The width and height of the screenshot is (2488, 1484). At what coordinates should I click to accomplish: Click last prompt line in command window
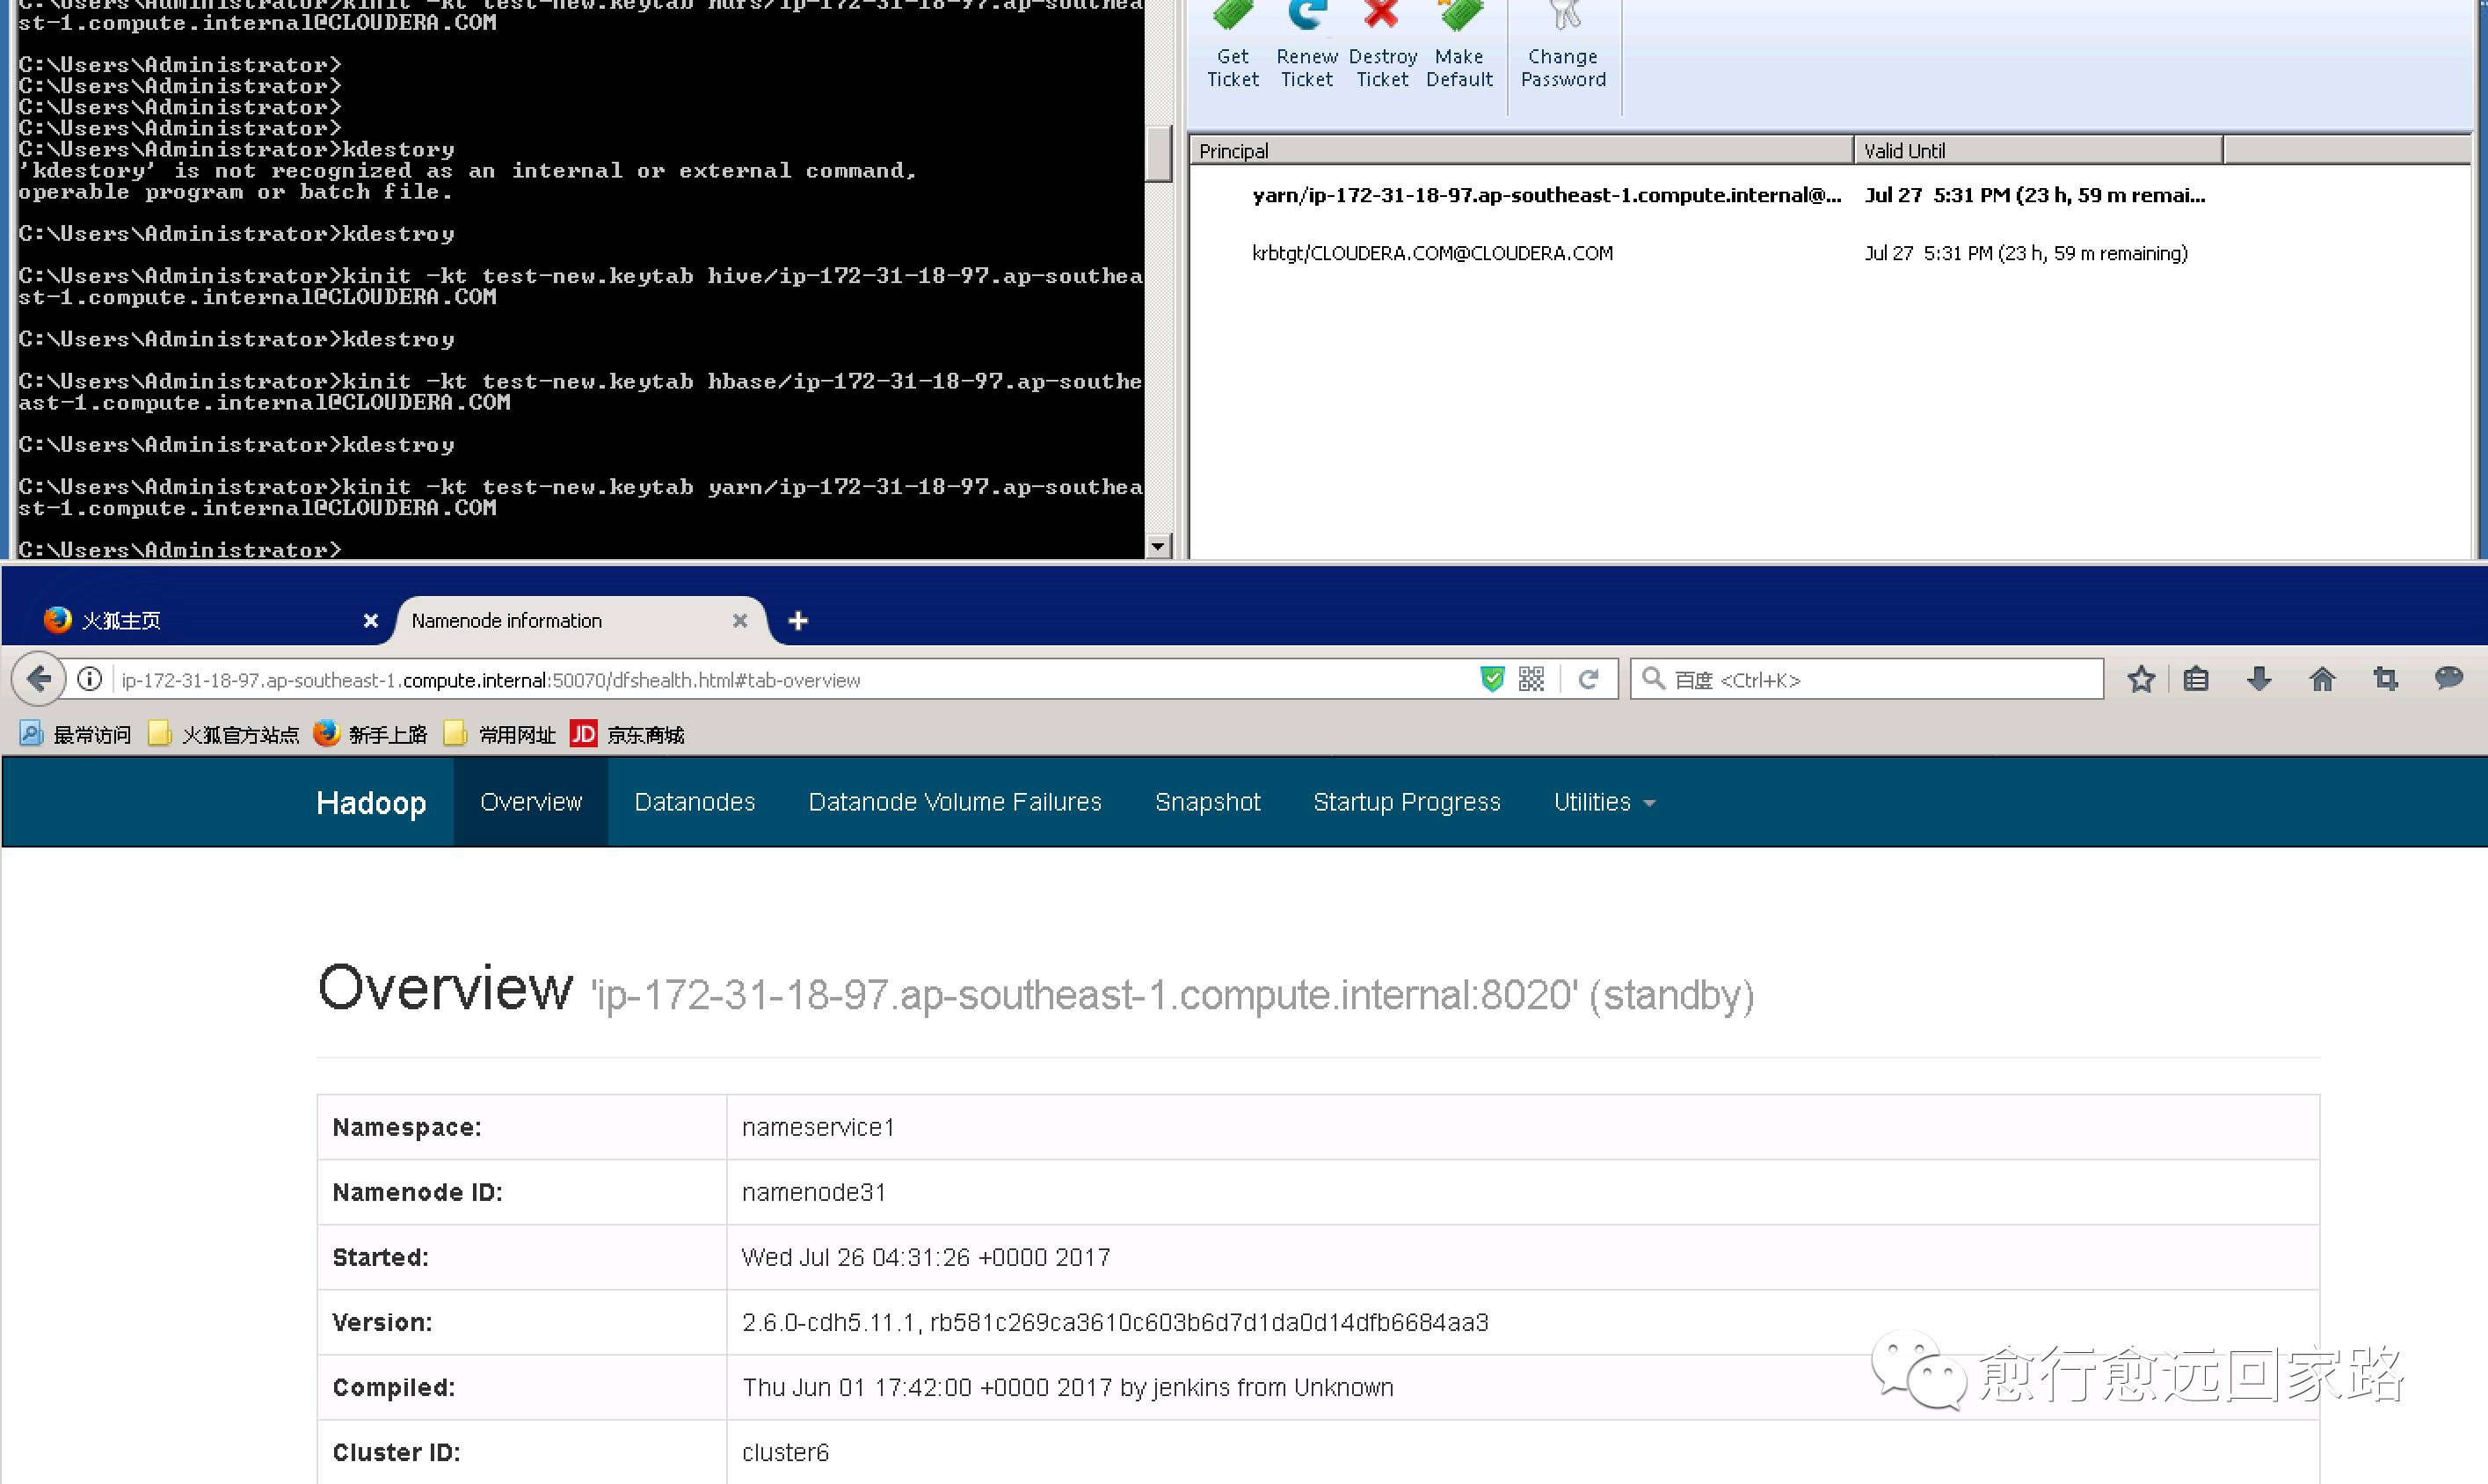coord(180,549)
